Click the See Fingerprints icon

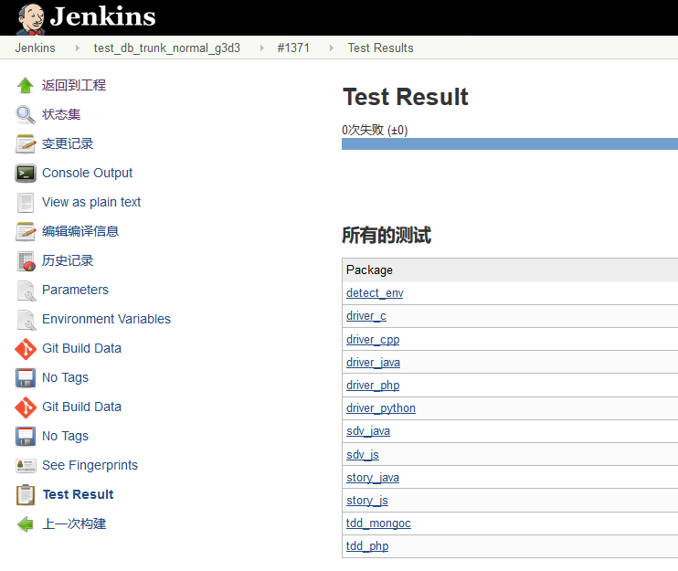tap(26, 466)
